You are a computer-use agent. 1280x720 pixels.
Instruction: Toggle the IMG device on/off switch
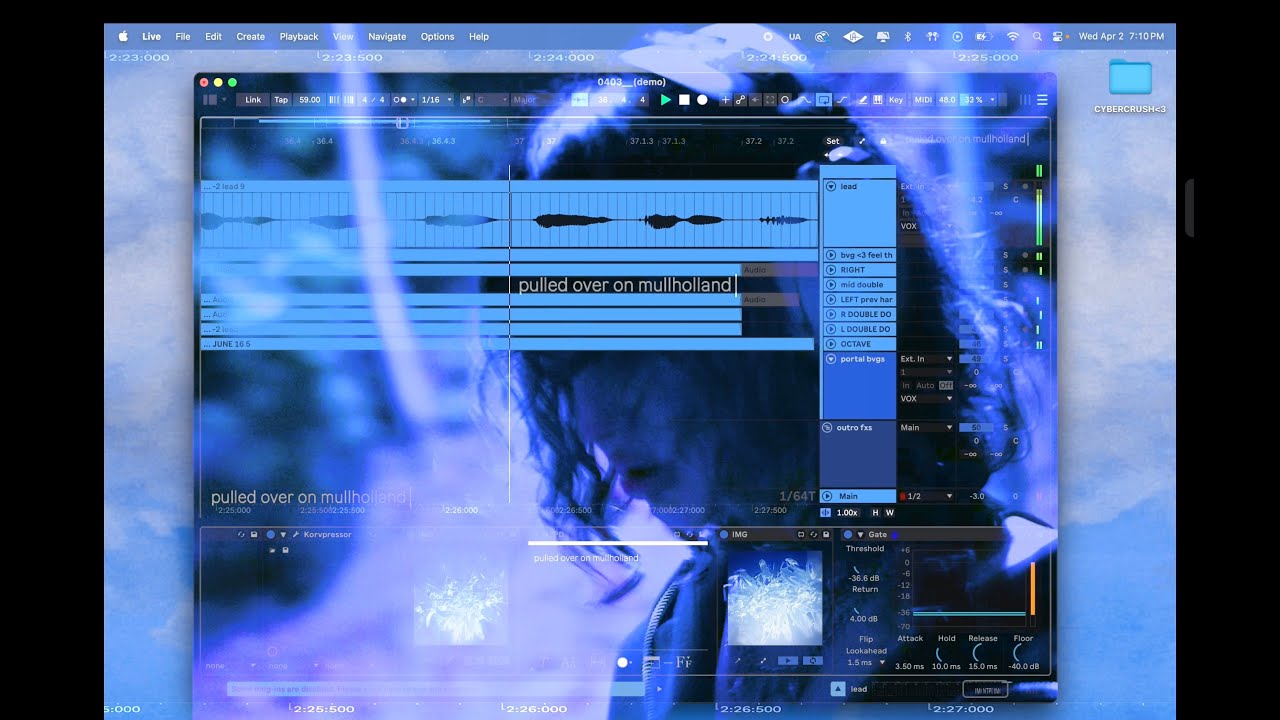(724, 535)
